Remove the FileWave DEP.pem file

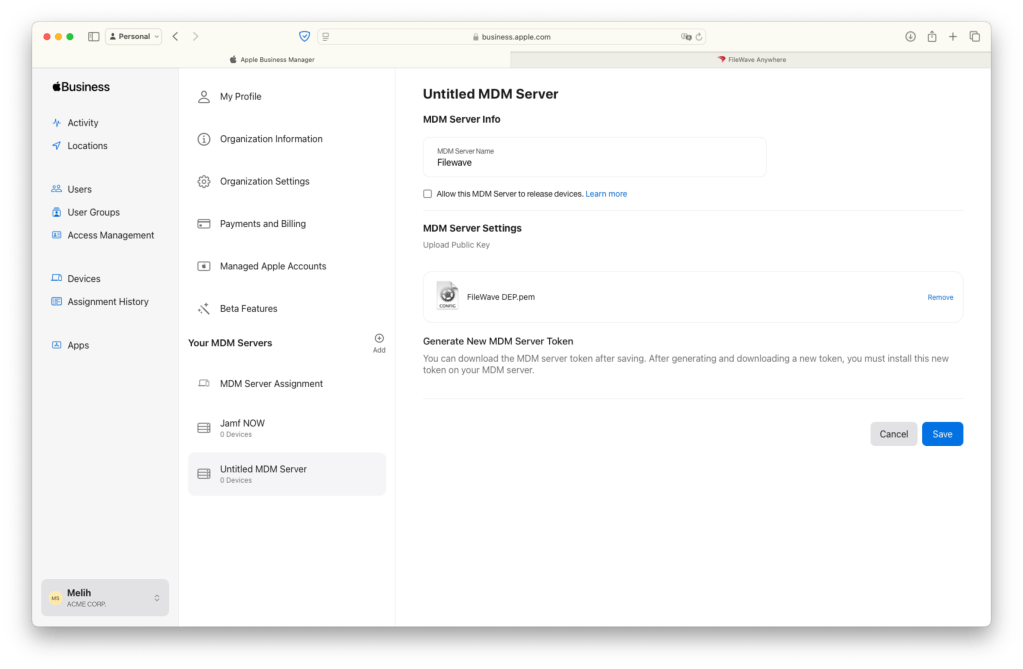[x=939, y=297]
